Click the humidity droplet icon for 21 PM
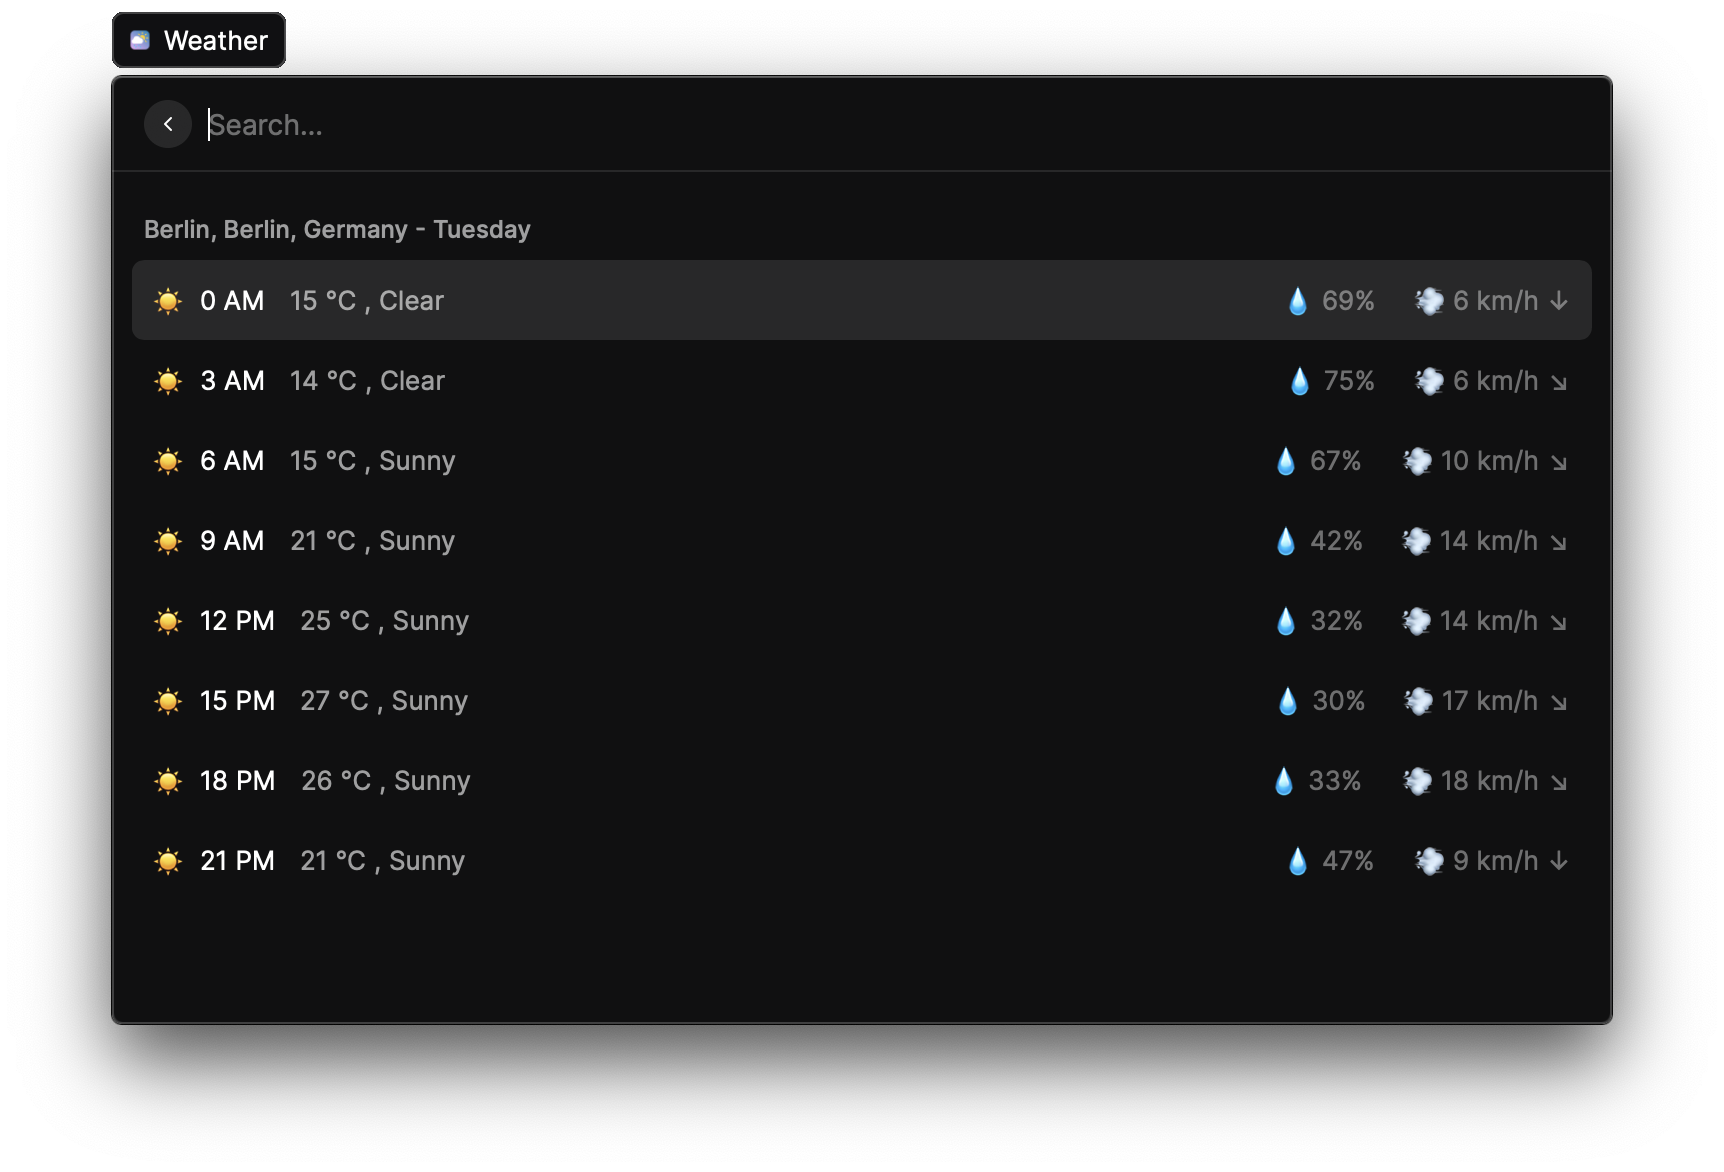 pos(1298,860)
